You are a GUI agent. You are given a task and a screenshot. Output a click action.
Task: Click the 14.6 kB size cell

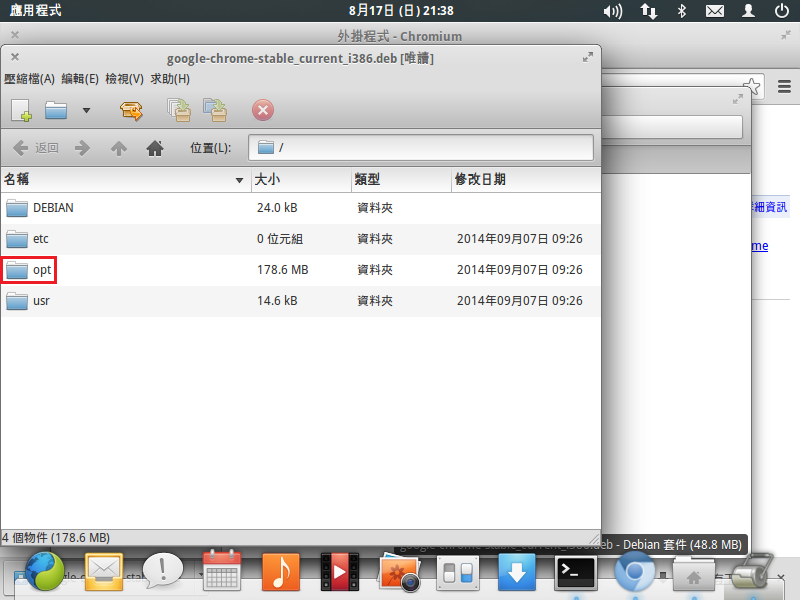[x=277, y=301]
